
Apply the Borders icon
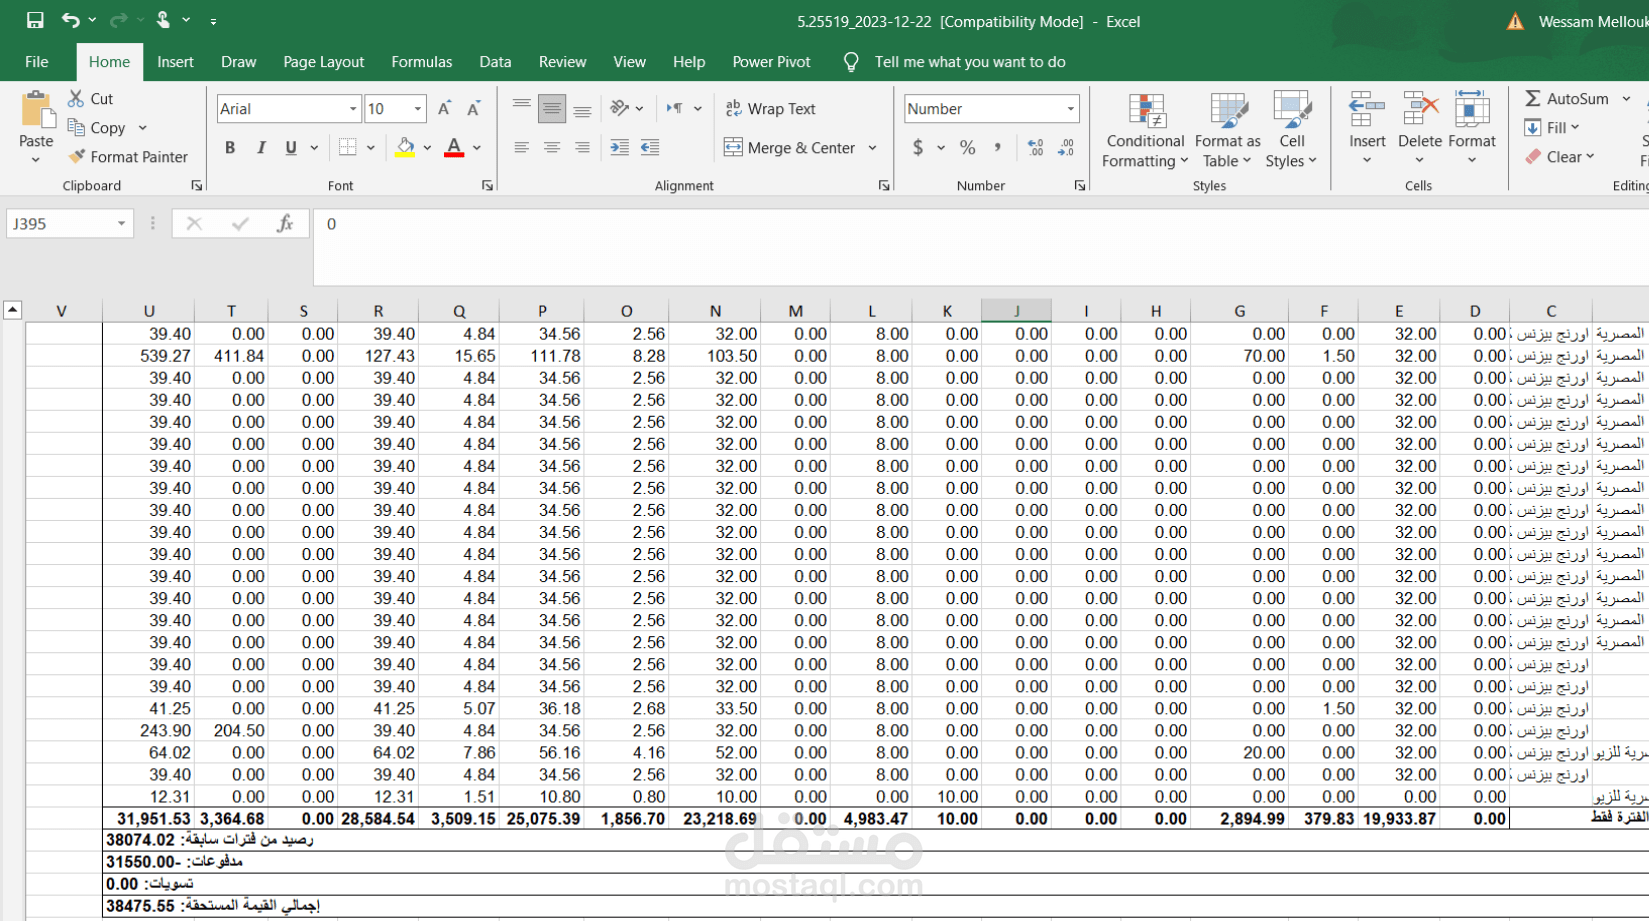(x=347, y=147)
